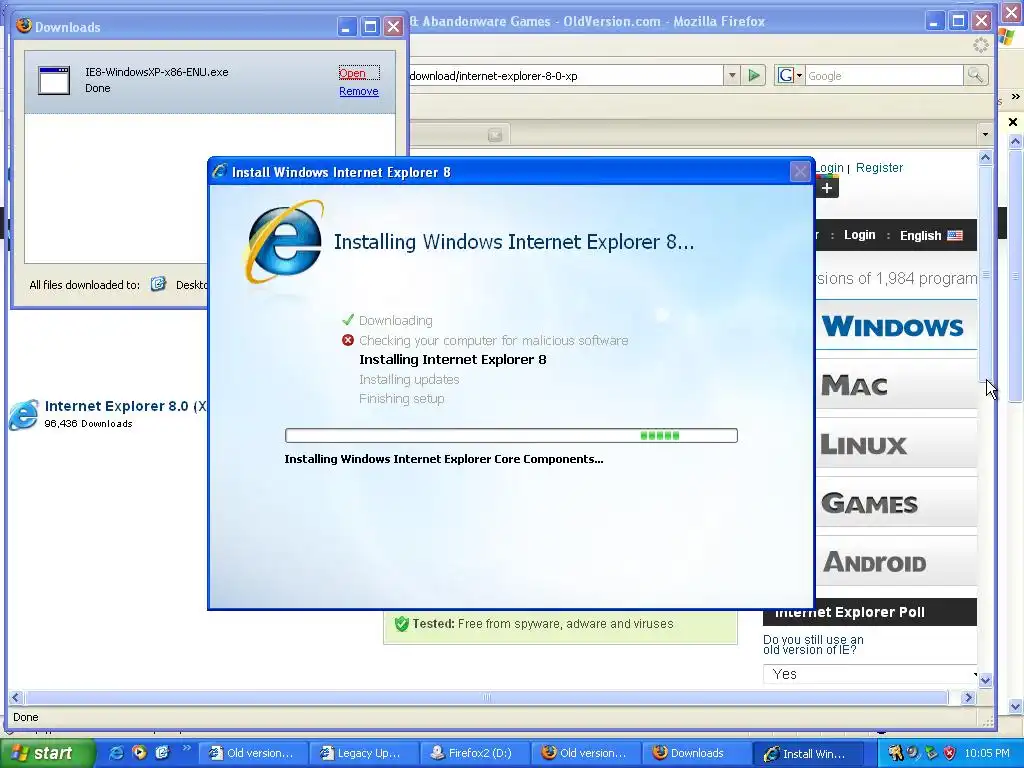The height and width of the screenshot is (768, 1024).
Task: Click the plus share button on the webpage
Action: [827, 188]
